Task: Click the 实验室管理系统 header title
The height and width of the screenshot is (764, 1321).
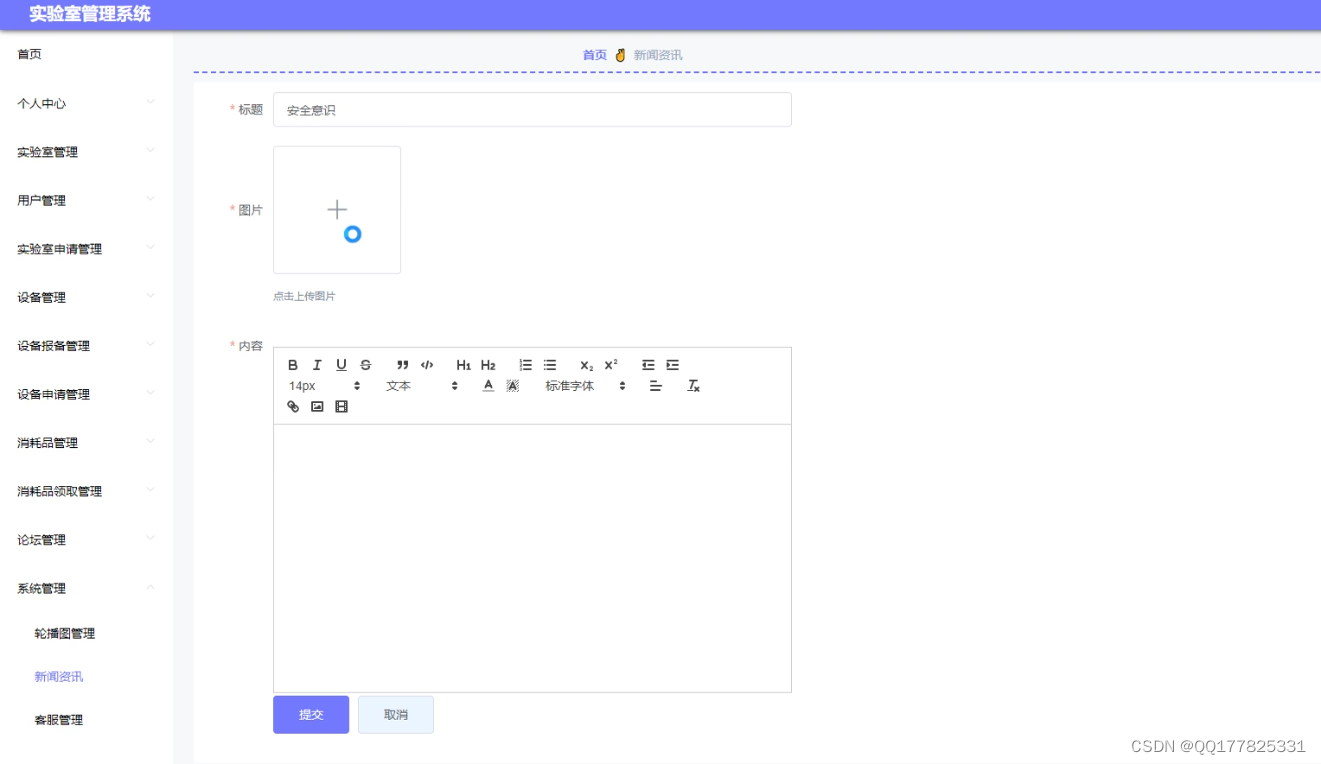Action: coord(90,14)
